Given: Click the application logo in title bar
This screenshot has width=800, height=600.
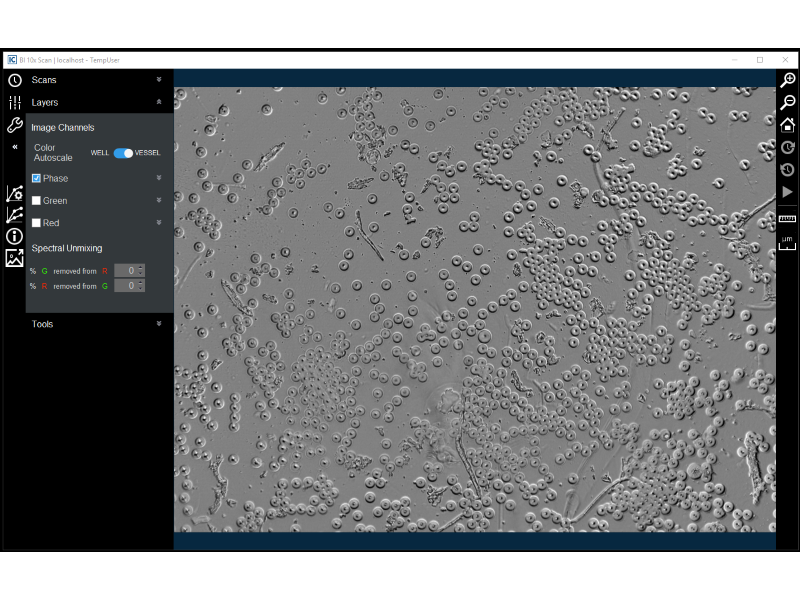Looking at the screenshot, I should [x=12, y=60].
